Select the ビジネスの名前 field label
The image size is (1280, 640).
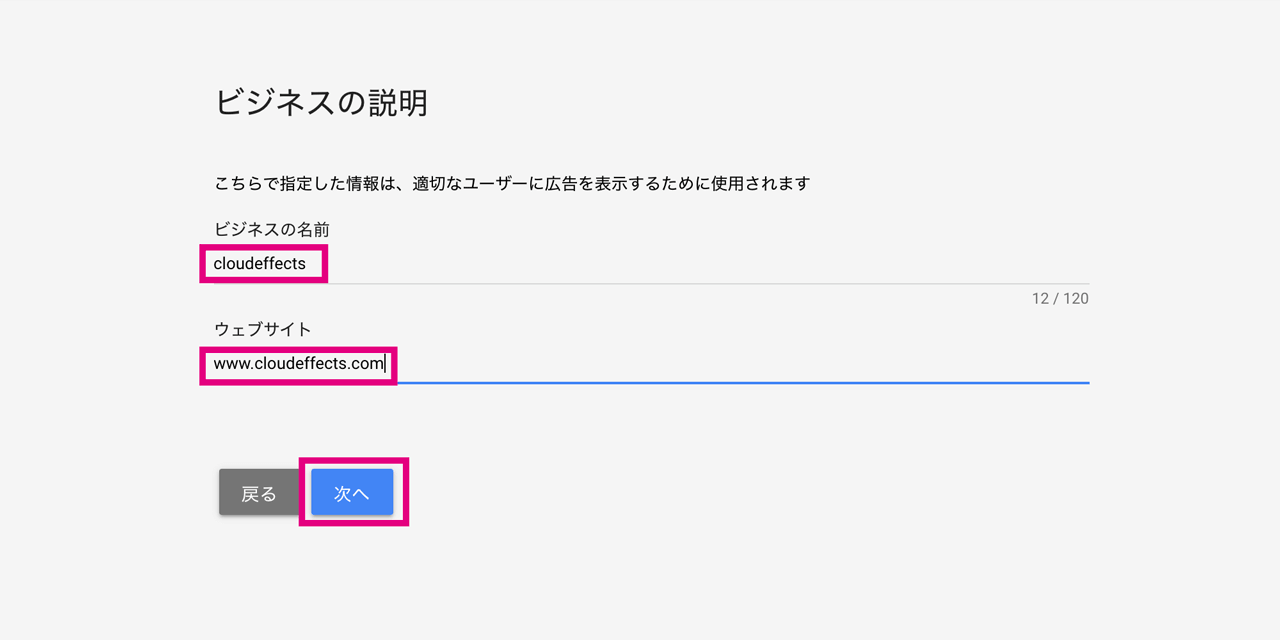(x=272, y=230)
